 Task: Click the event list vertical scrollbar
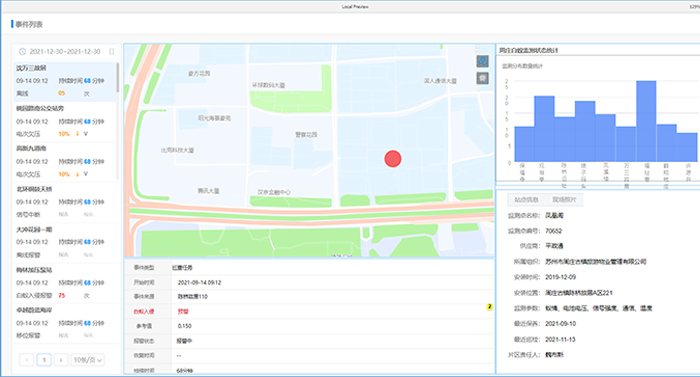click(x=118, y=77)
